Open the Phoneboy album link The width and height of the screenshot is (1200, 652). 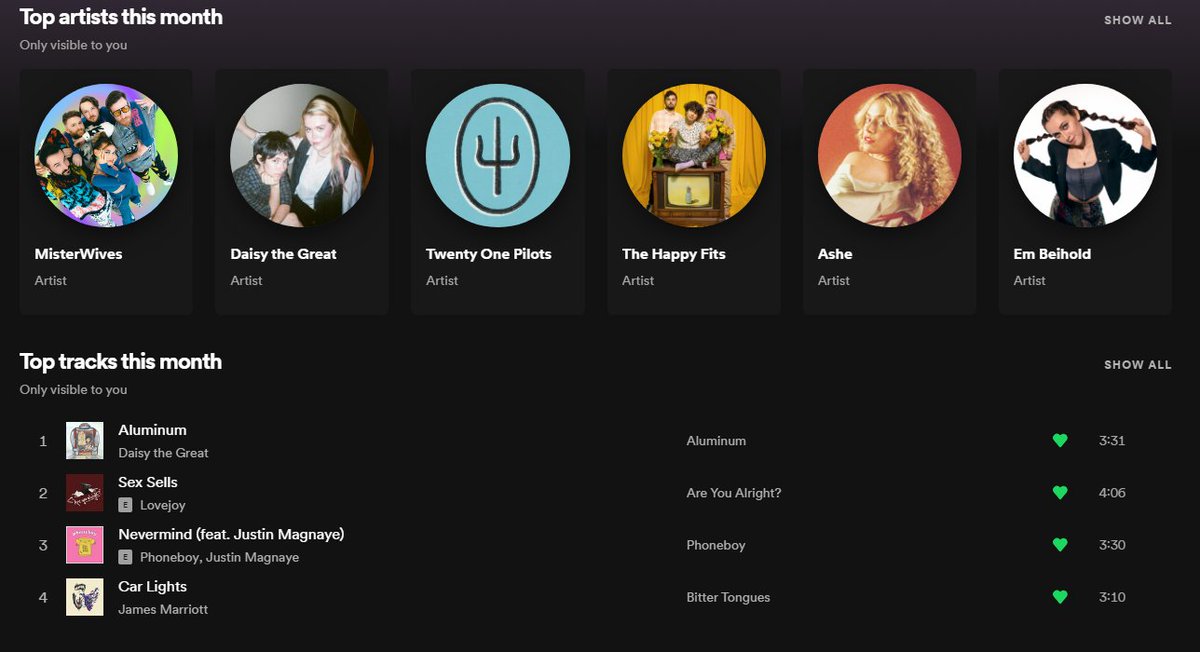716,545
